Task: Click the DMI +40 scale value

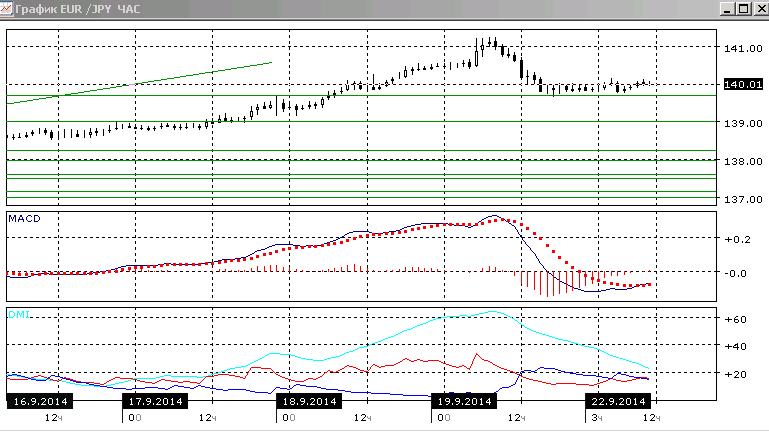Action: (735, 346)
